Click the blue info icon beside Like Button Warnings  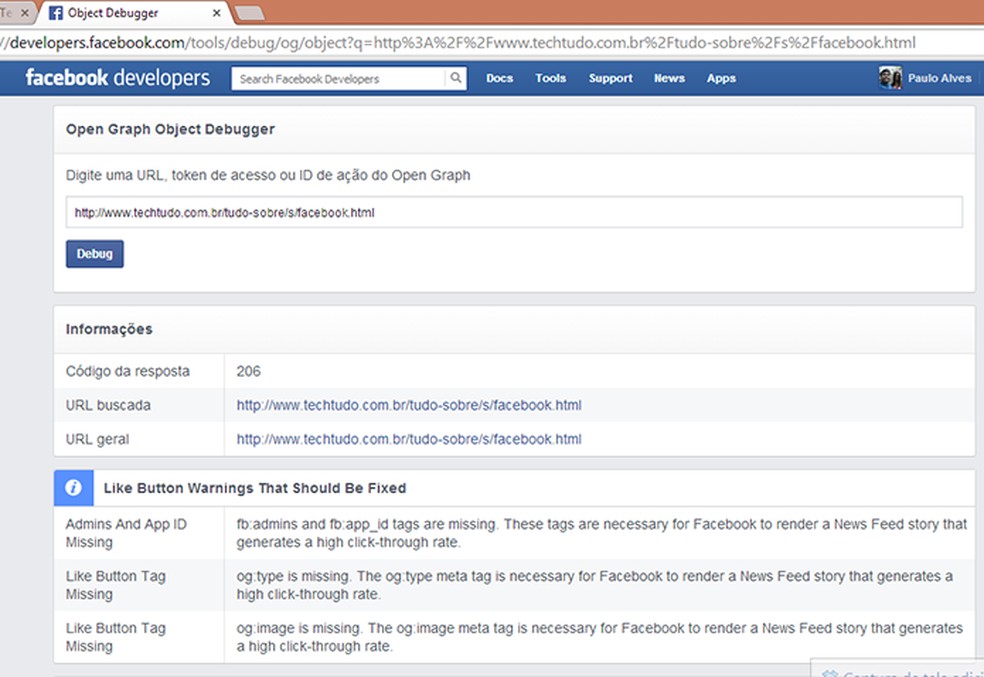73,488
